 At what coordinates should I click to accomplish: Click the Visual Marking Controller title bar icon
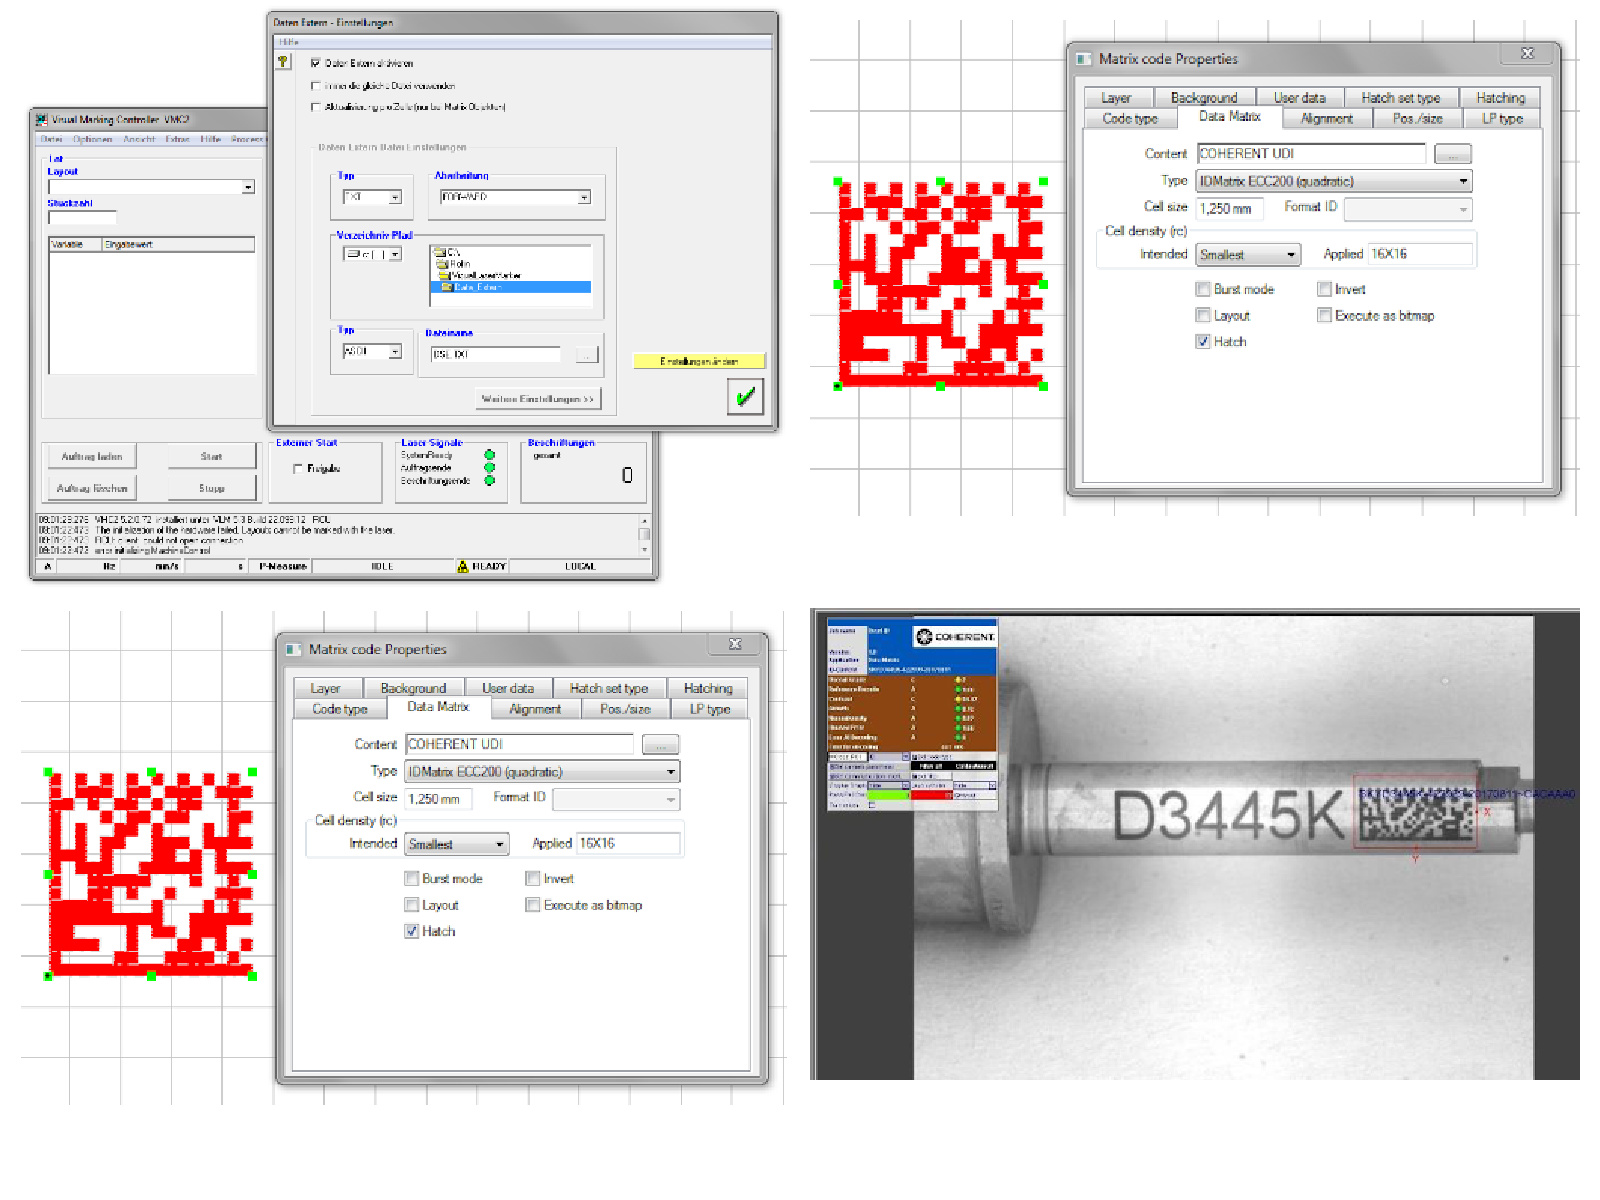41,119
